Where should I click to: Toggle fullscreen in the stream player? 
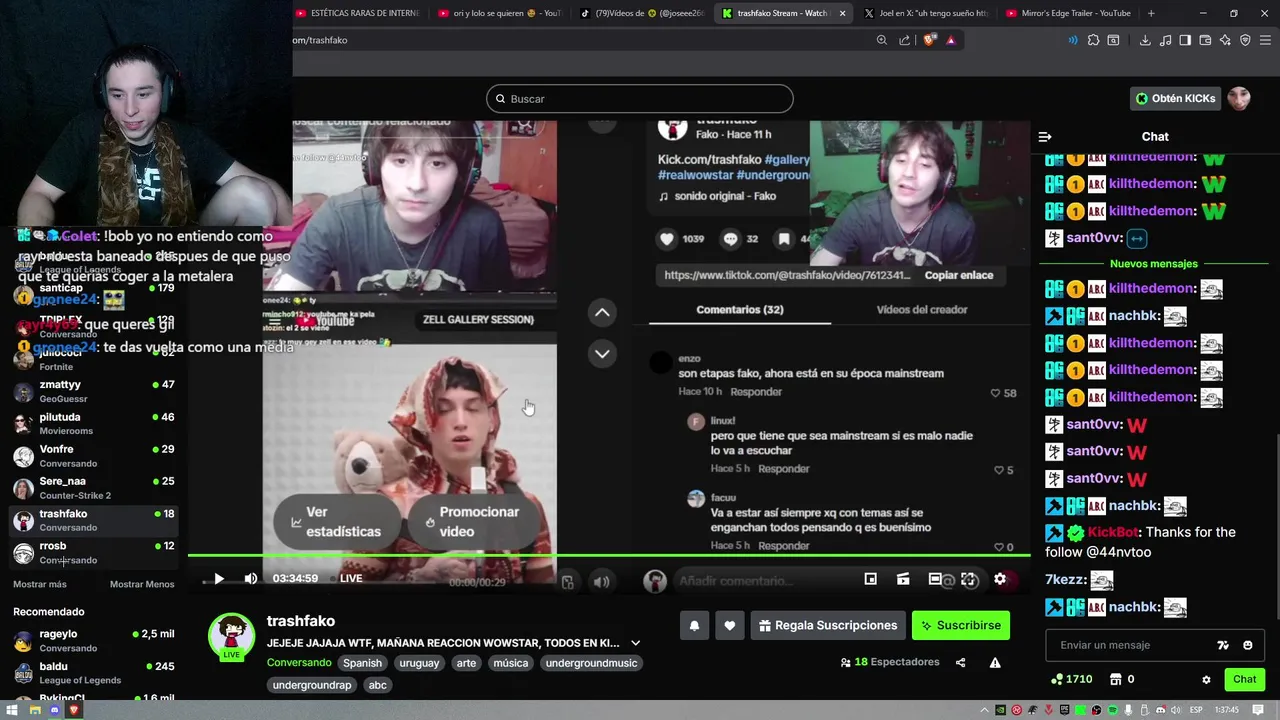pos(969,579)
